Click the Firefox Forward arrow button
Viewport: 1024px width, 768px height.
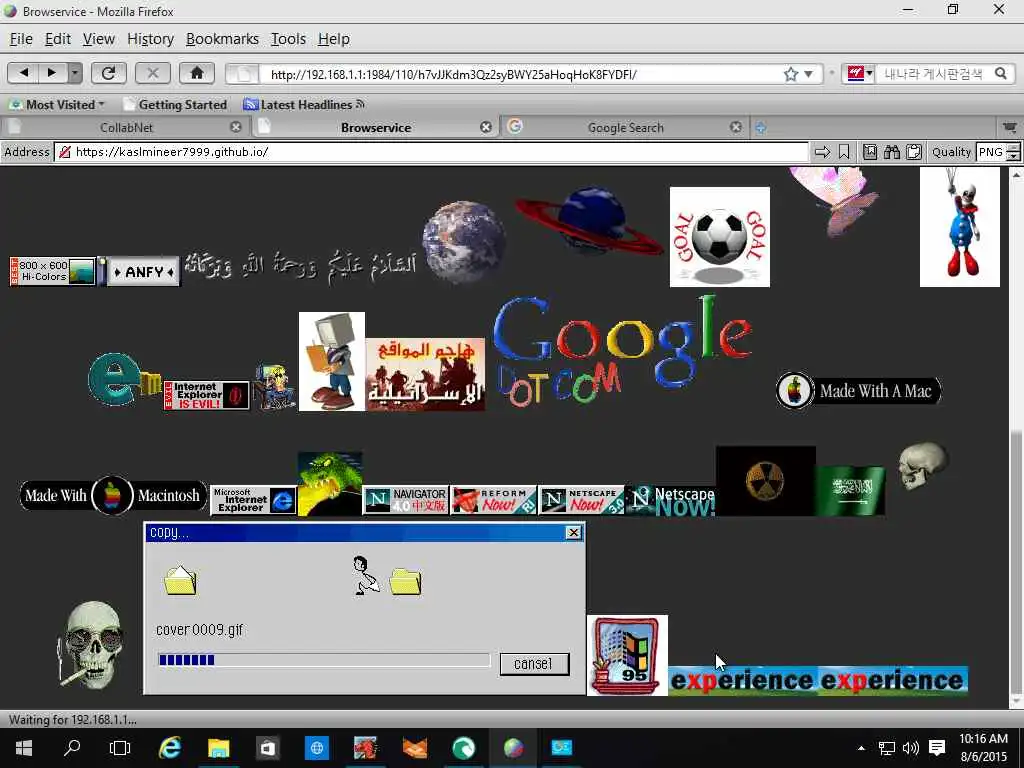pyautogui.click(x=52, y=73)
